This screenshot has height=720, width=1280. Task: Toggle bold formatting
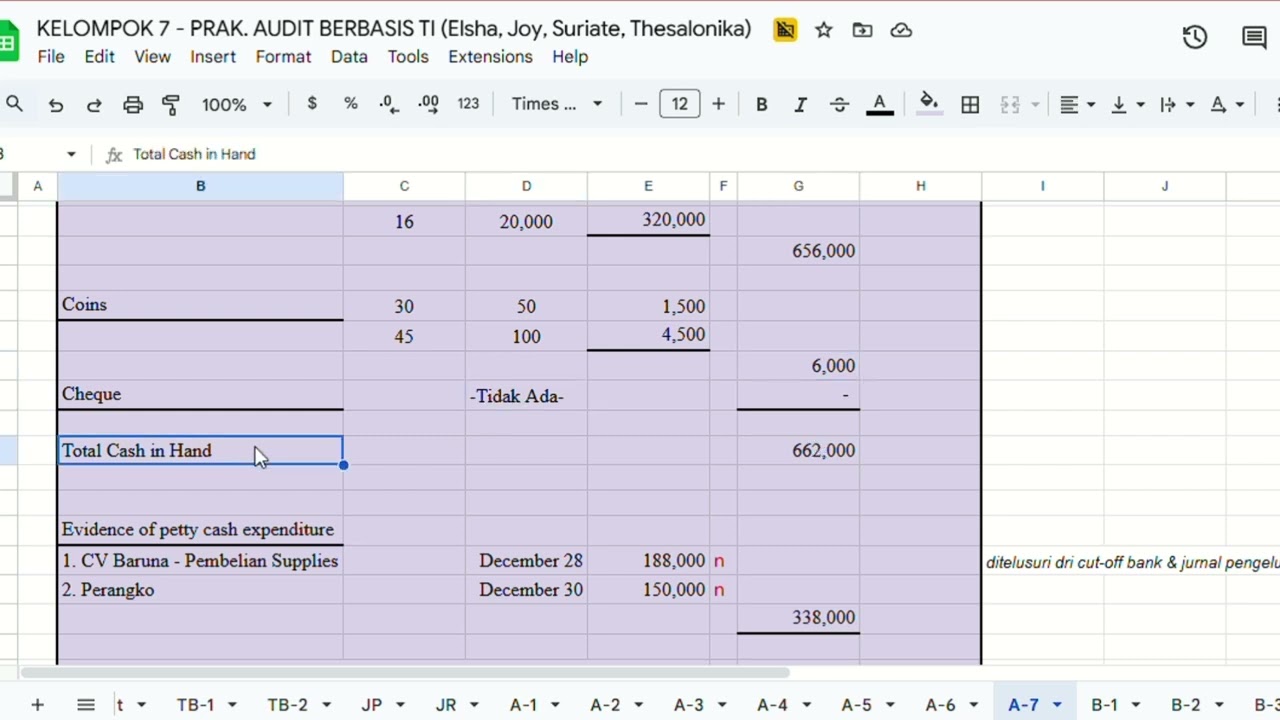pos(761,104)
